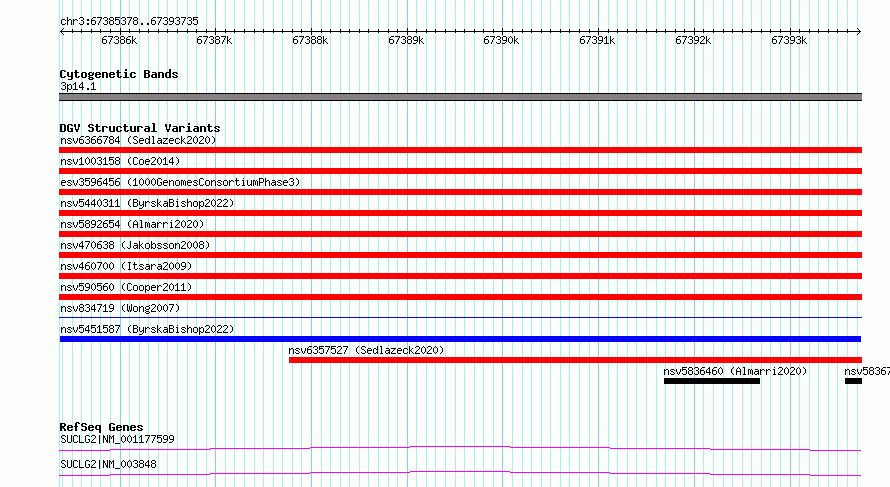Screen dimensions: 890x487
Task: Click the red bar under nsv470638
Action: point(460,255)
